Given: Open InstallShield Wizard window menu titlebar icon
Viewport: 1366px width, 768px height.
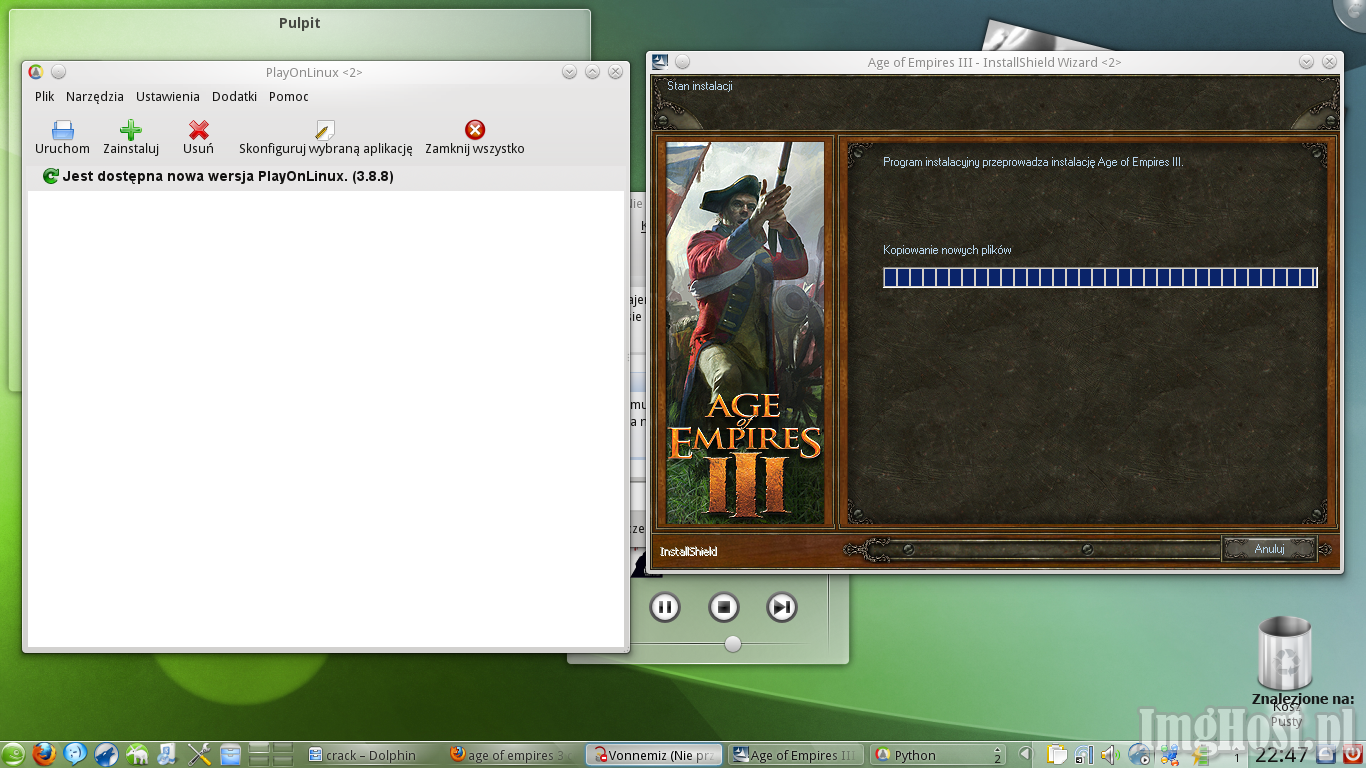Looking at the screenshot, I should tap(660, 62).
